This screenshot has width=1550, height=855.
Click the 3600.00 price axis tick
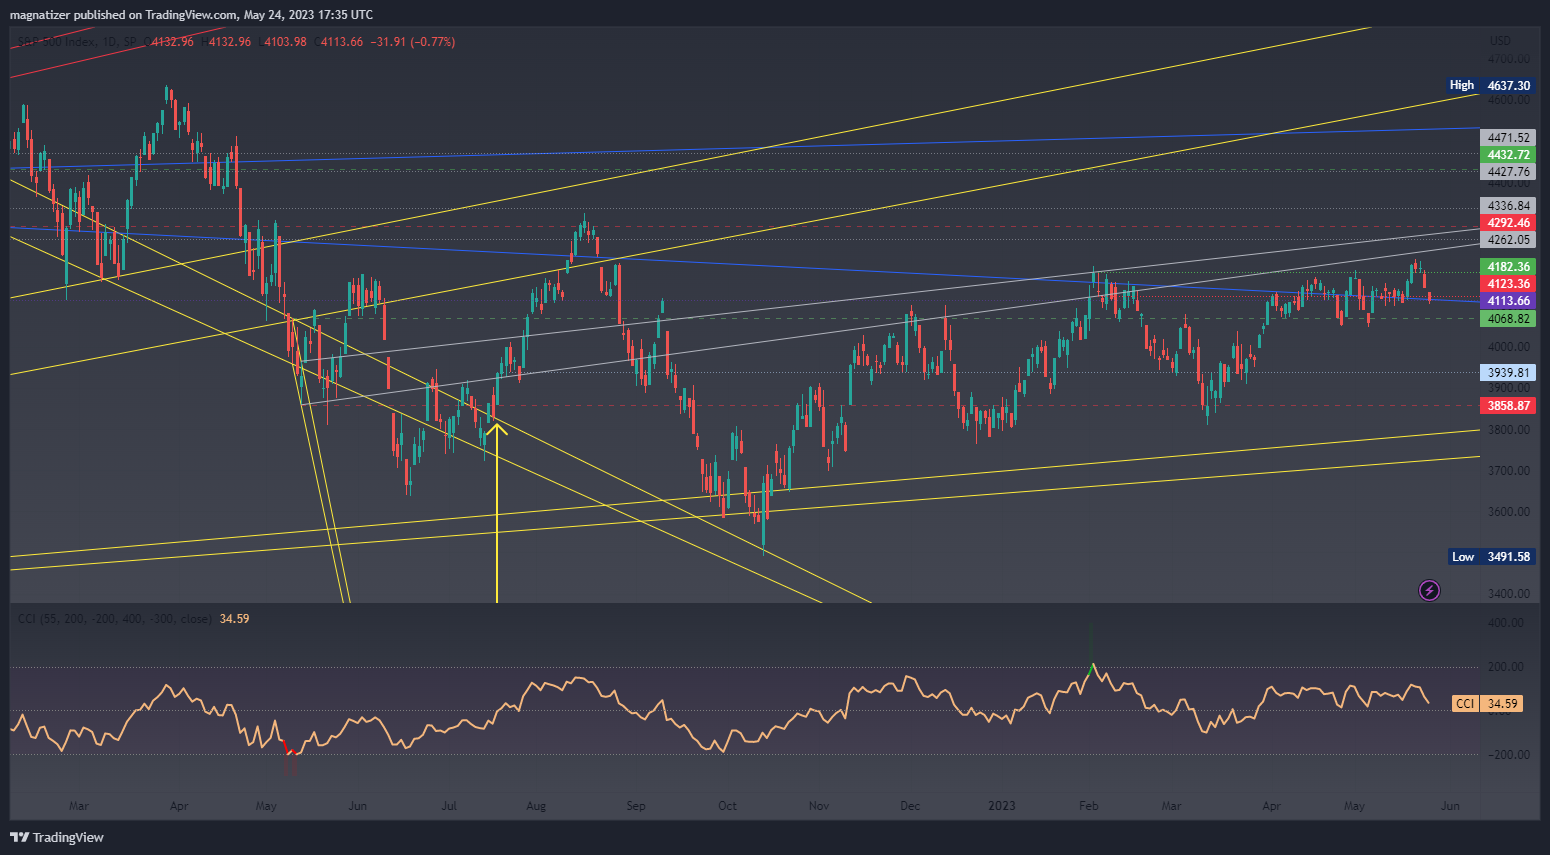click(x=1508, y=512)
